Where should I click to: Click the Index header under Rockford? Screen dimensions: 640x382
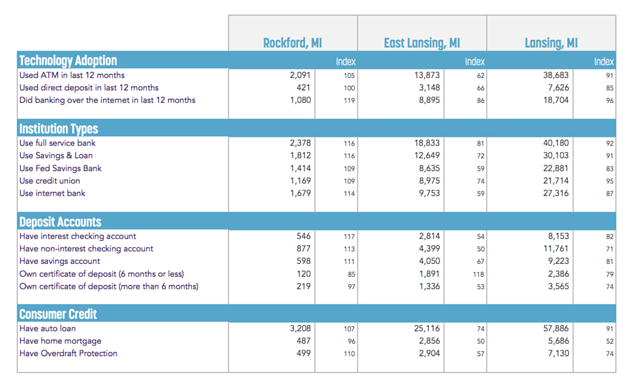[x=346, y=62]
